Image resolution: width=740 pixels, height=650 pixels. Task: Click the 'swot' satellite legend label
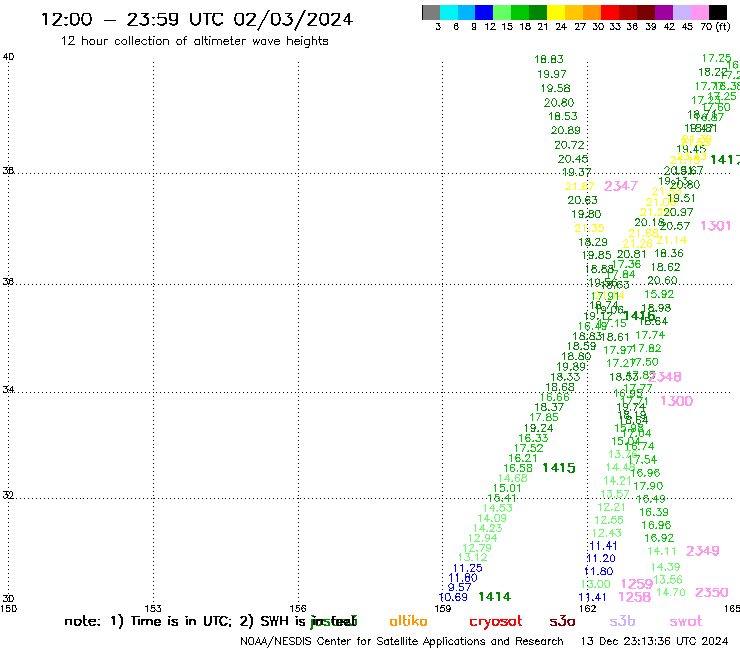(686, 621)
